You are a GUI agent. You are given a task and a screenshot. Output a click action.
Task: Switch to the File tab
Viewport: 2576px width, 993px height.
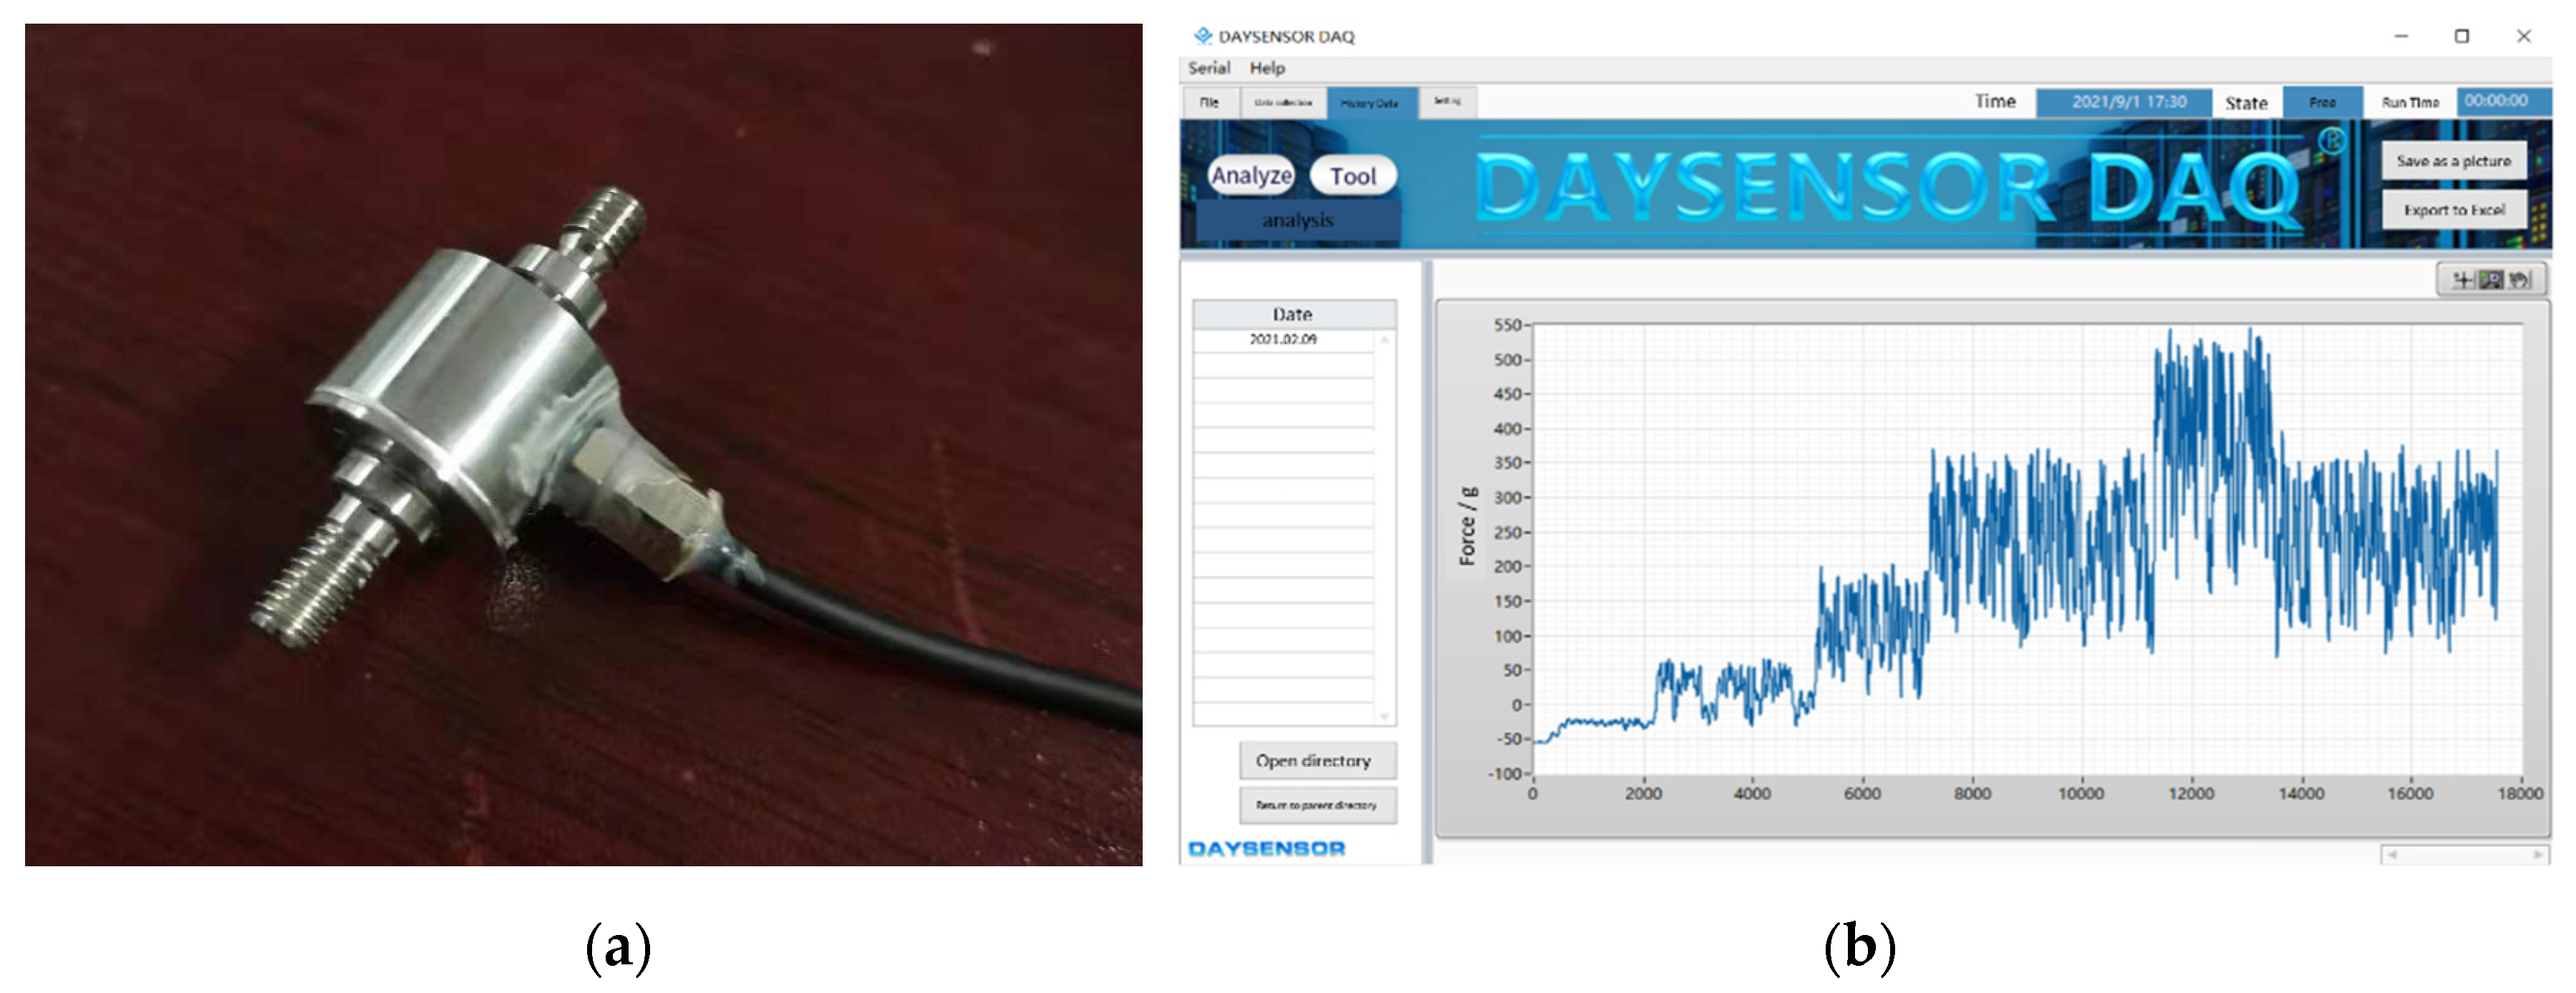coord(1209,102)
